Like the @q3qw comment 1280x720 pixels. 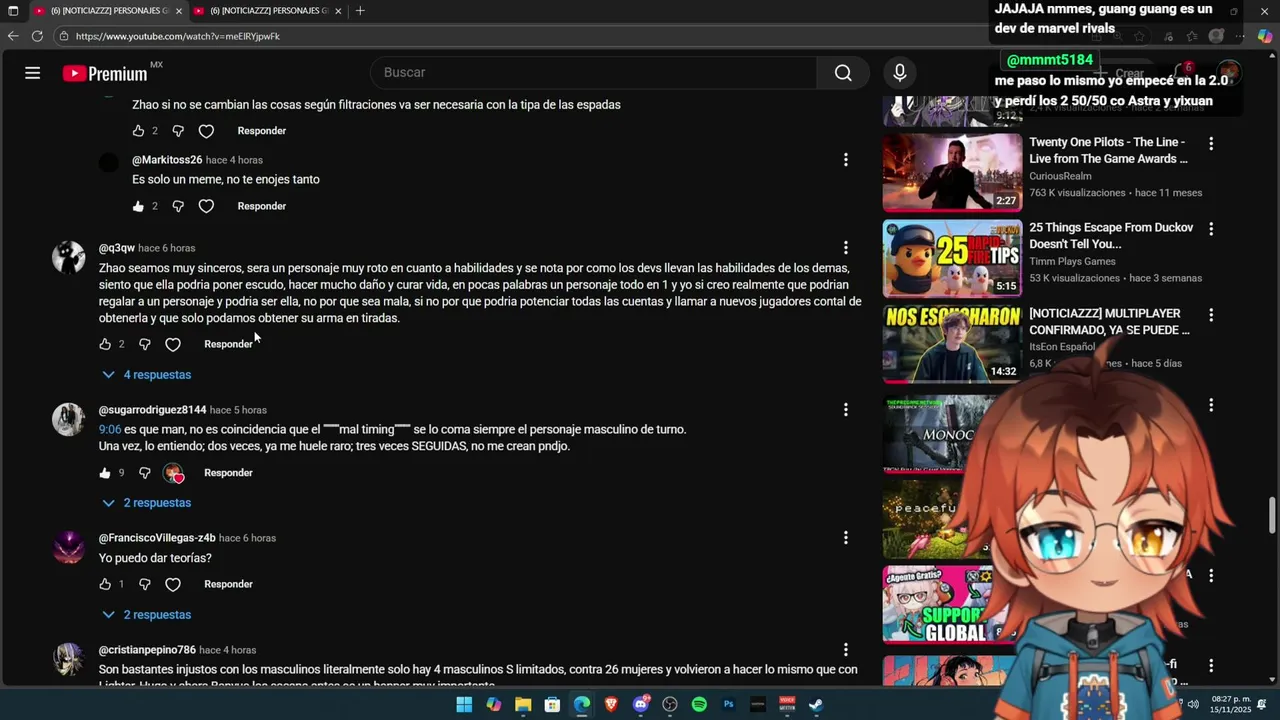[105, 344]
